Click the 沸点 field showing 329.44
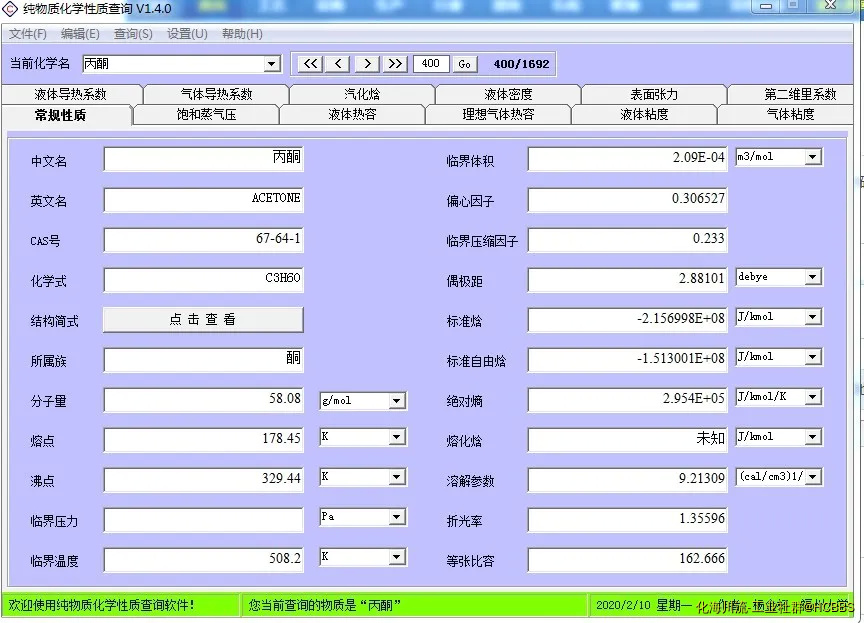This screenshot has width=864, height=623. [x=203, y=479]
